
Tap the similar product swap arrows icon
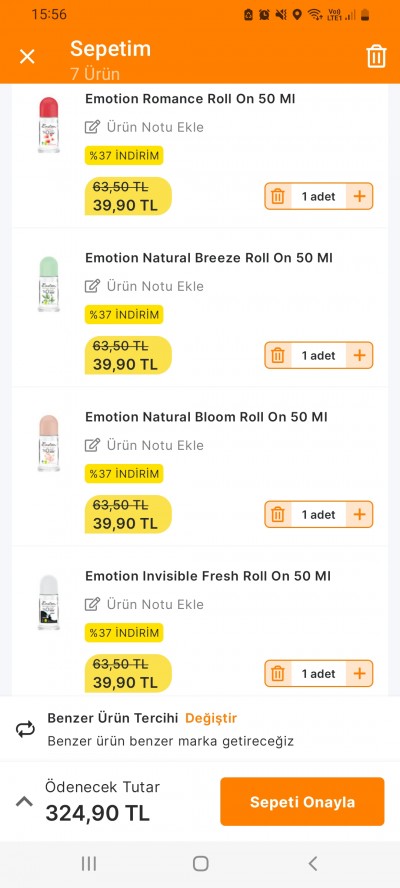(x=25, y=729)
